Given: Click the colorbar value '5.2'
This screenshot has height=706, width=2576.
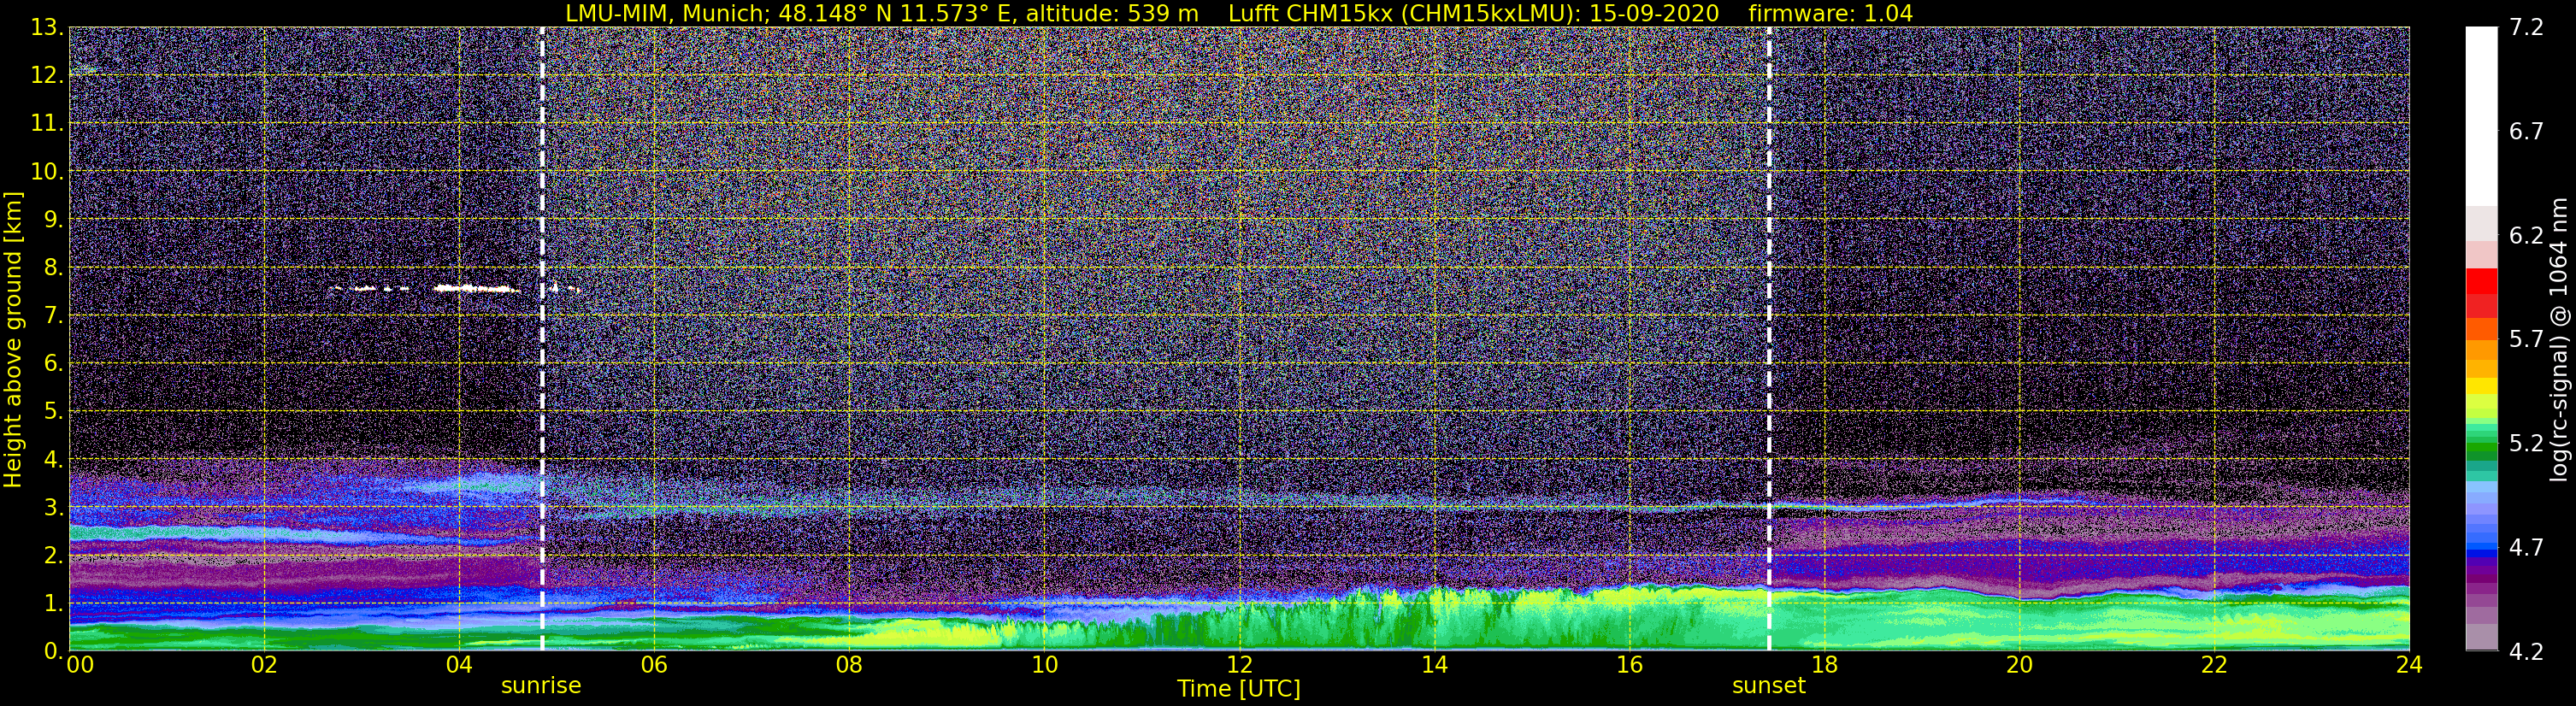Looking at the screenshot, I should coord(2526,444).
